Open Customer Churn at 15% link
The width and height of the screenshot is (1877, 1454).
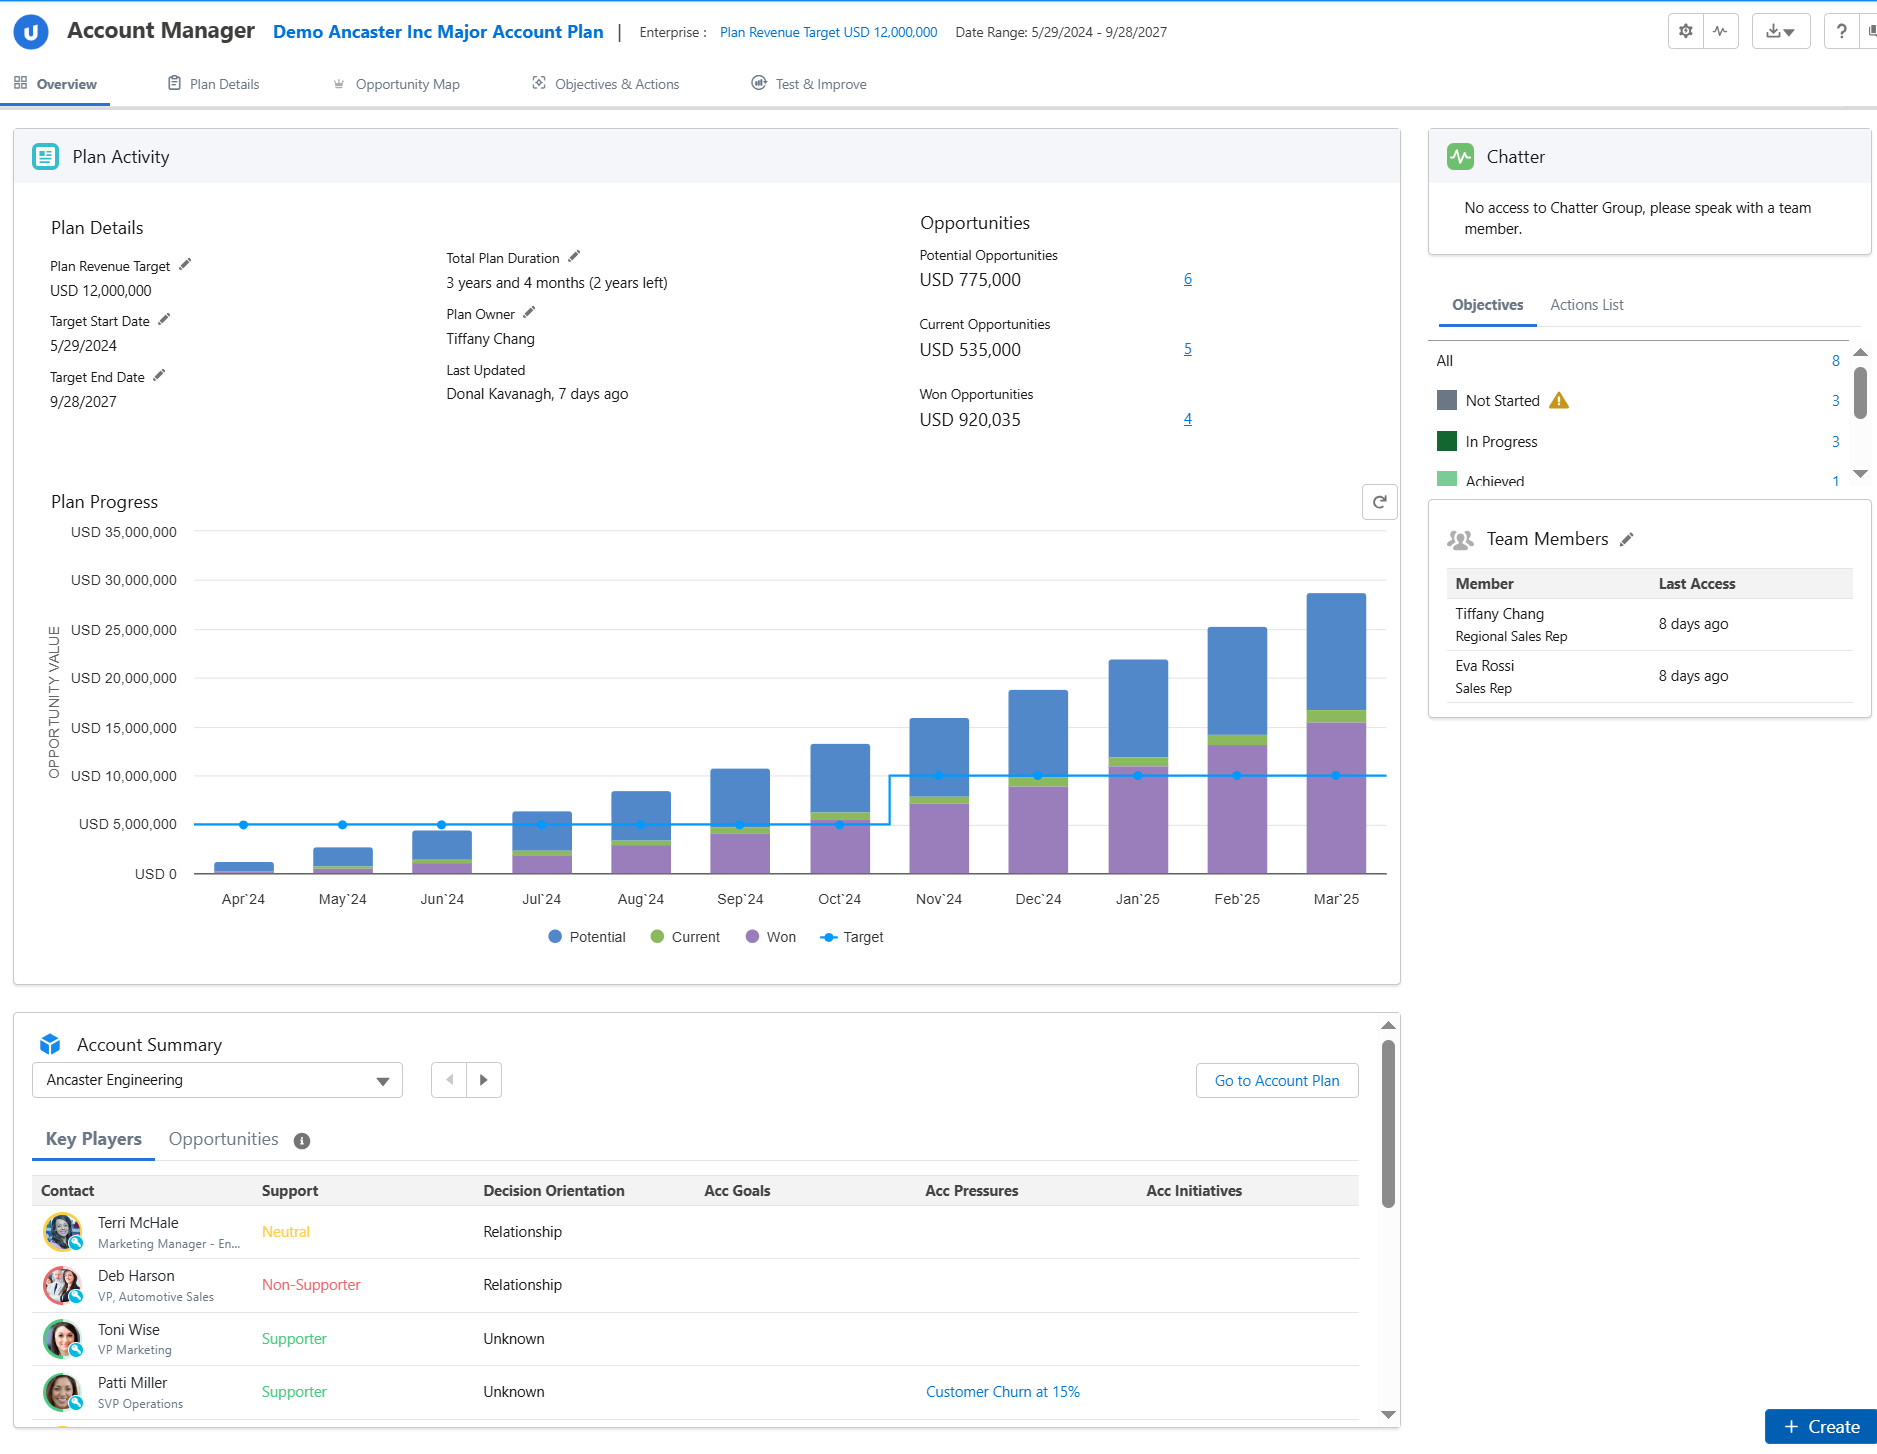1002,1392
